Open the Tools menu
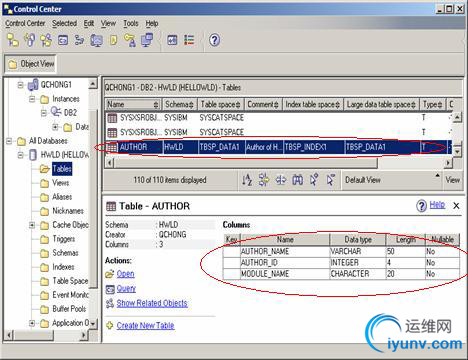The image size is (468, 360). point(131,23)
